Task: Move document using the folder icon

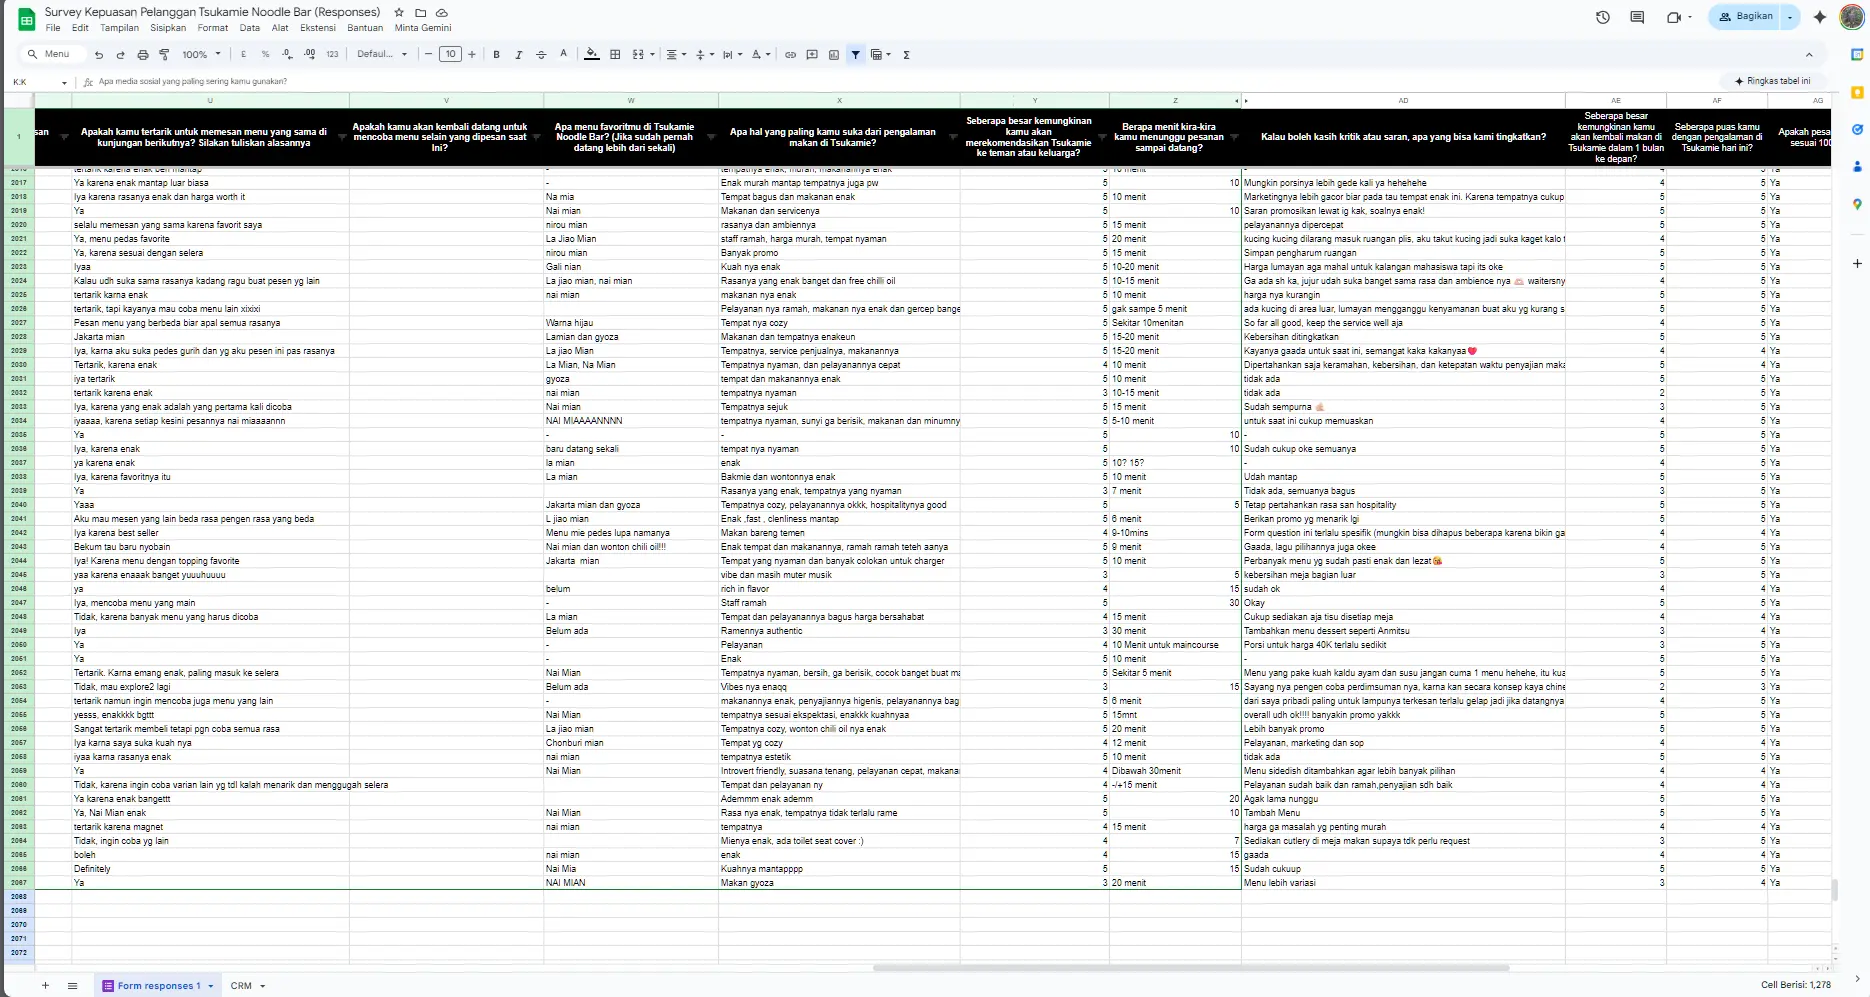Action: coord(421,13)
